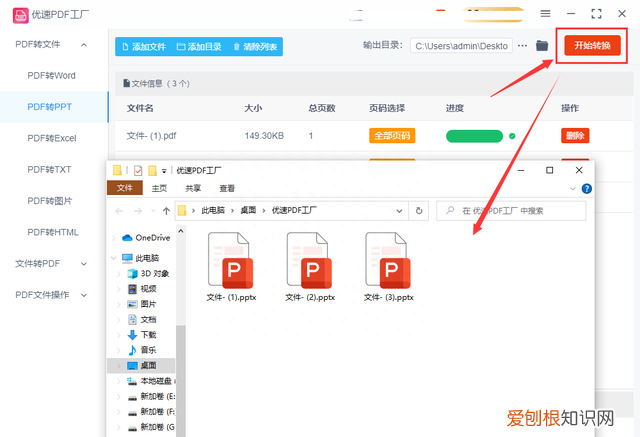
Task: Click 全部页码 for 文件- (1).pdf
Action: pyautogui.click(x=392, y=135)
